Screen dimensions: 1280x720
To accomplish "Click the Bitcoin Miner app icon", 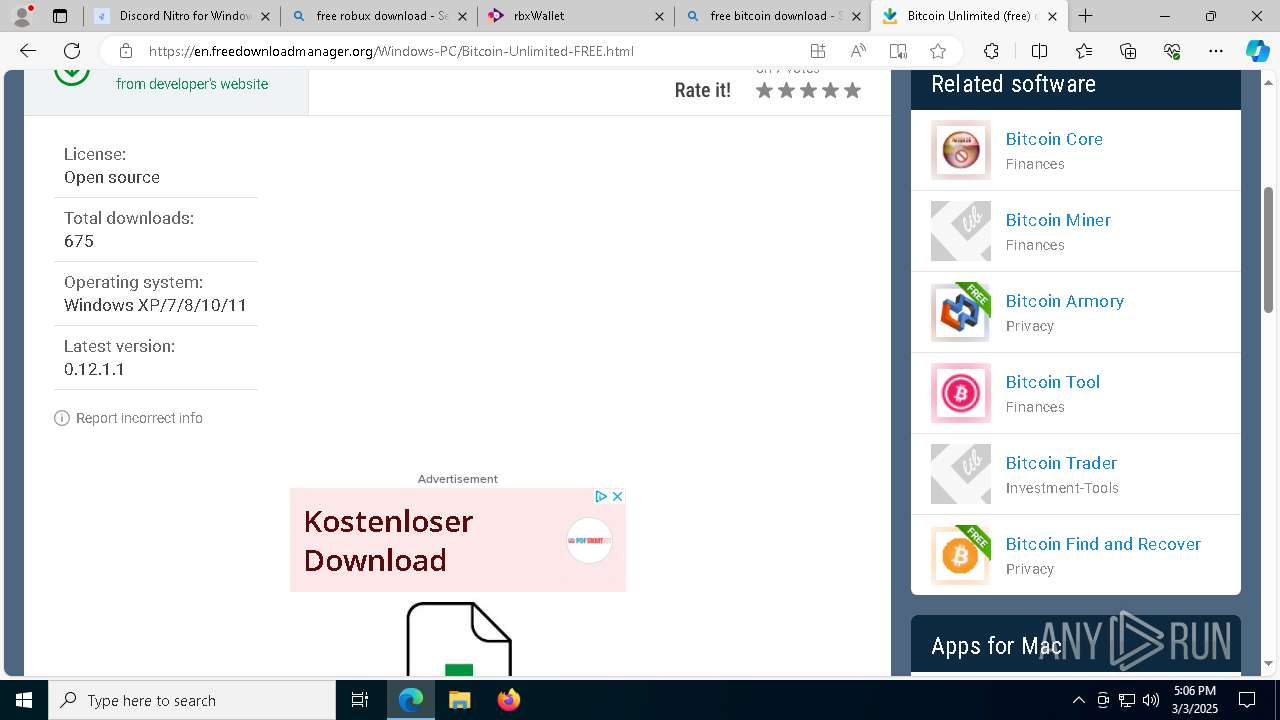I will (961, 231).
